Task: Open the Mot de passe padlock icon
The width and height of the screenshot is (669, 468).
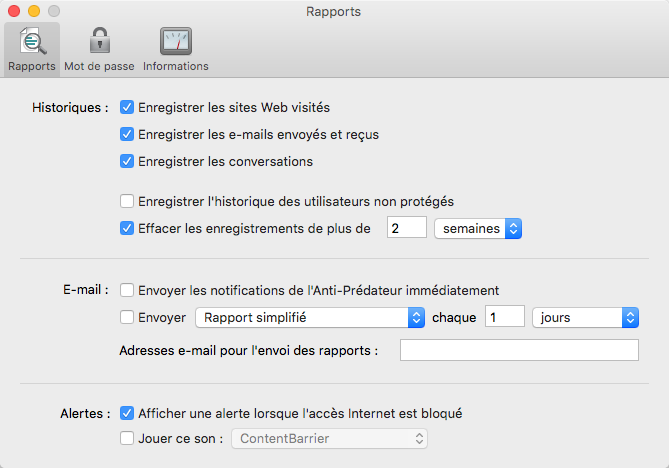Action: click(99, 41)
